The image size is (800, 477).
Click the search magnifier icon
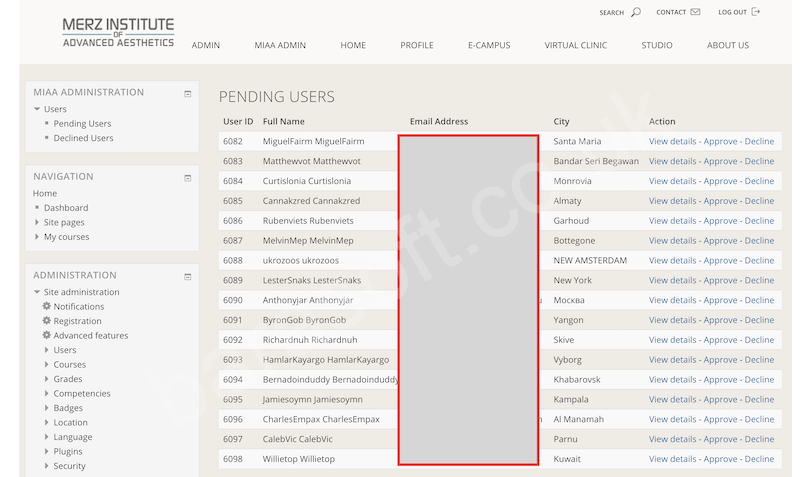[x=636, y=12]
